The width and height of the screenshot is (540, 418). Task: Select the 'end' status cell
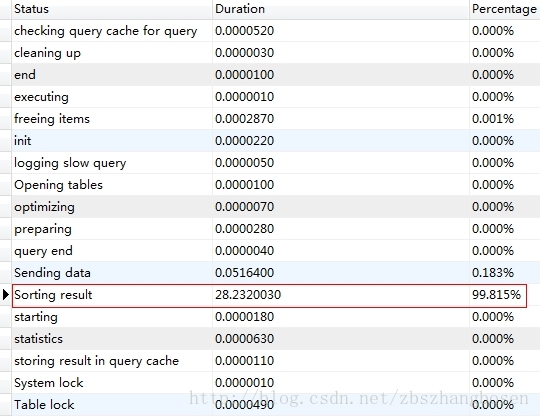point(112,75)
